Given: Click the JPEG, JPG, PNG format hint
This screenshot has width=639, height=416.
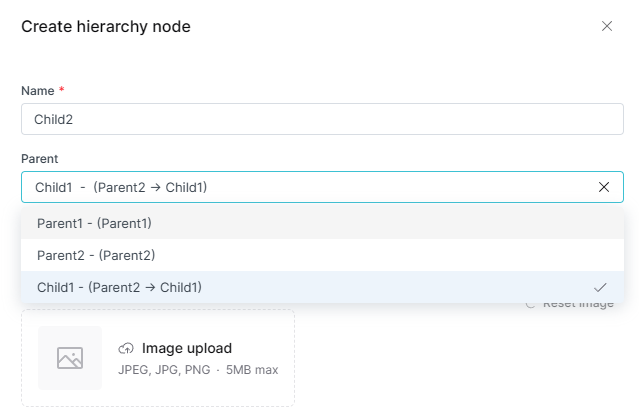Looking at the screenshot, I should (163, 370).
